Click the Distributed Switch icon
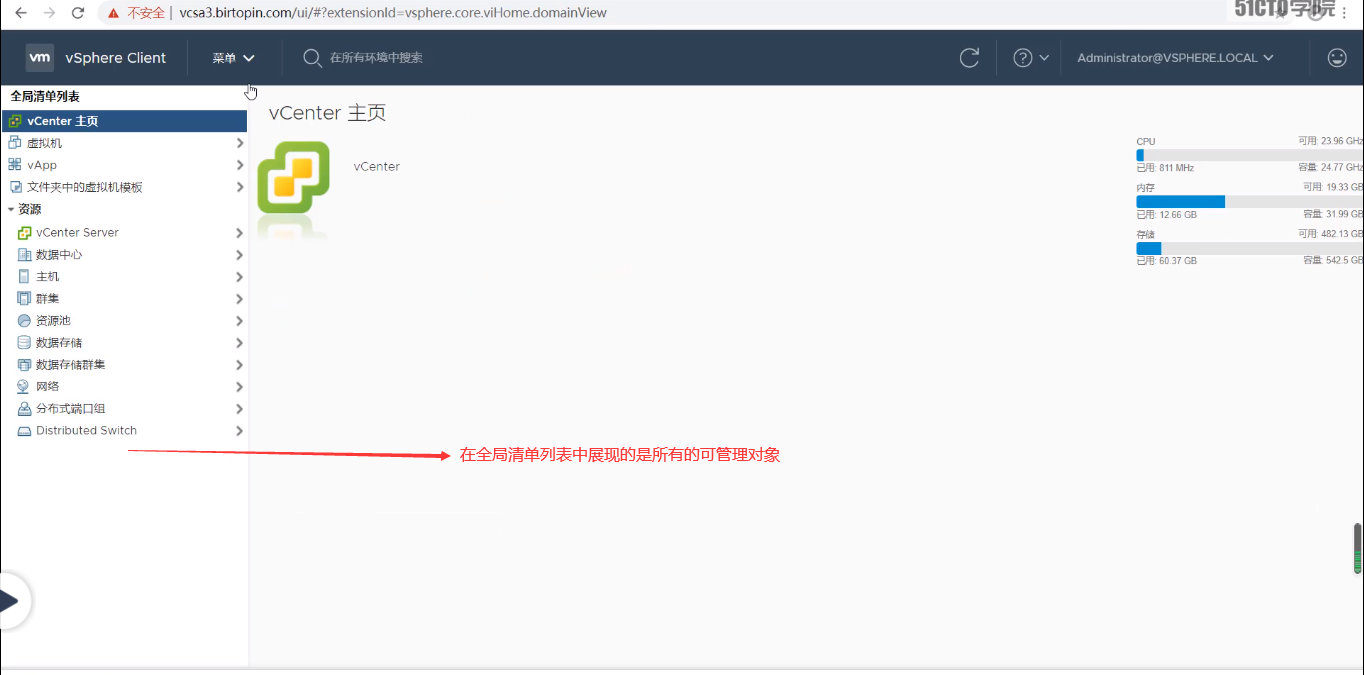Viewport: 1364px width, 675px height. (25, 431)
